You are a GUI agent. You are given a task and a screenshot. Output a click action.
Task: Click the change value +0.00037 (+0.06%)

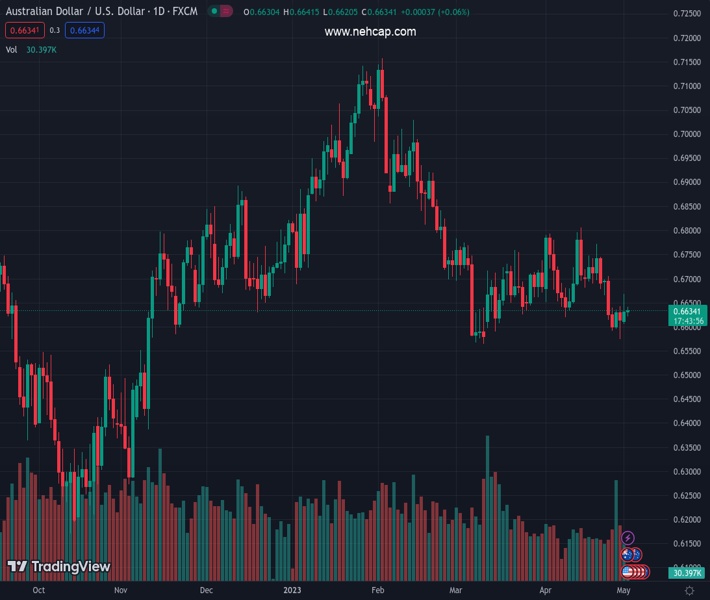pos(435,12)
